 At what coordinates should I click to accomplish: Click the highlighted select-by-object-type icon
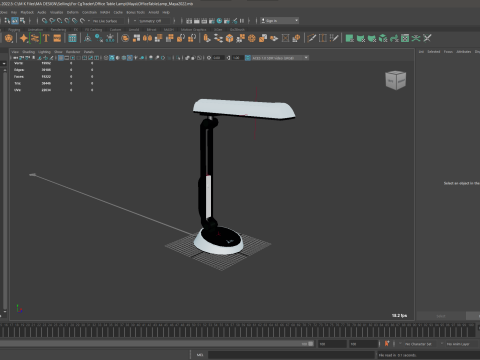tap(15, 21)
